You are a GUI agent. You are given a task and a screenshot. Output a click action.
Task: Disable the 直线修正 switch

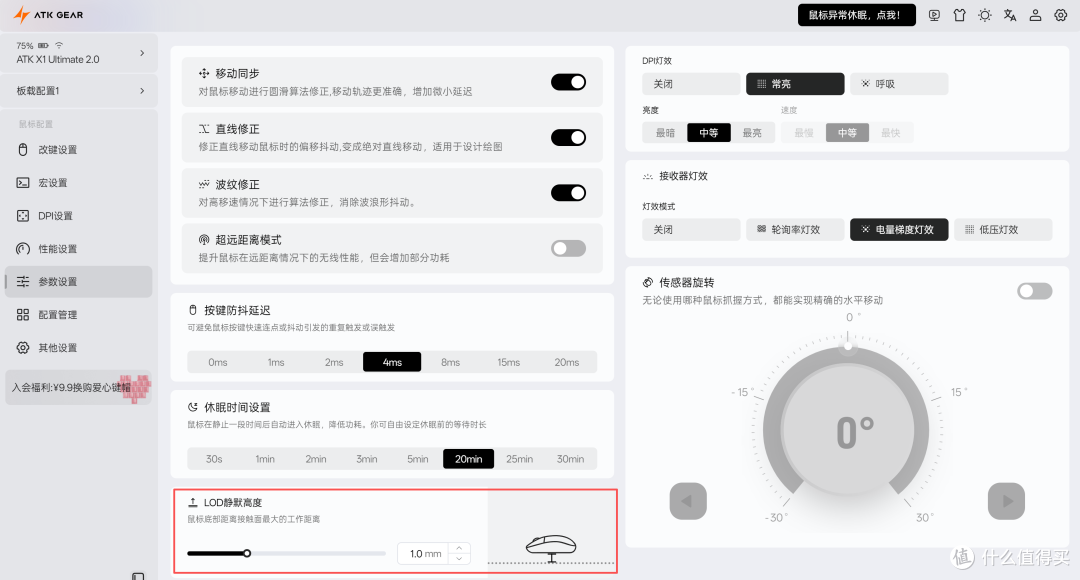[x=568, y=137]
